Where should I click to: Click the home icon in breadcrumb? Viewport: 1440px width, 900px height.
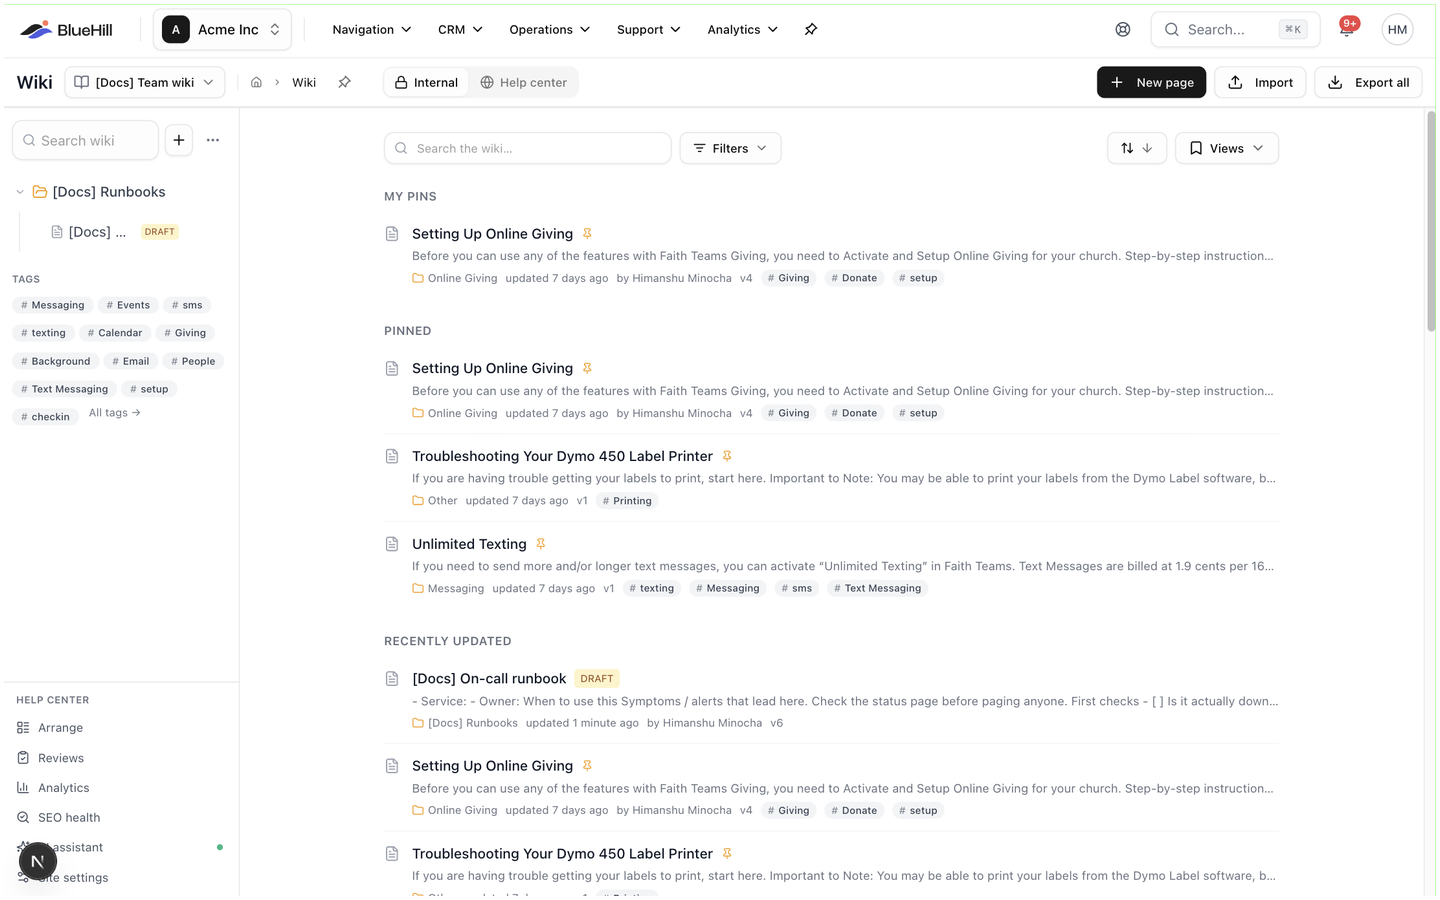[x=256, y=83]
